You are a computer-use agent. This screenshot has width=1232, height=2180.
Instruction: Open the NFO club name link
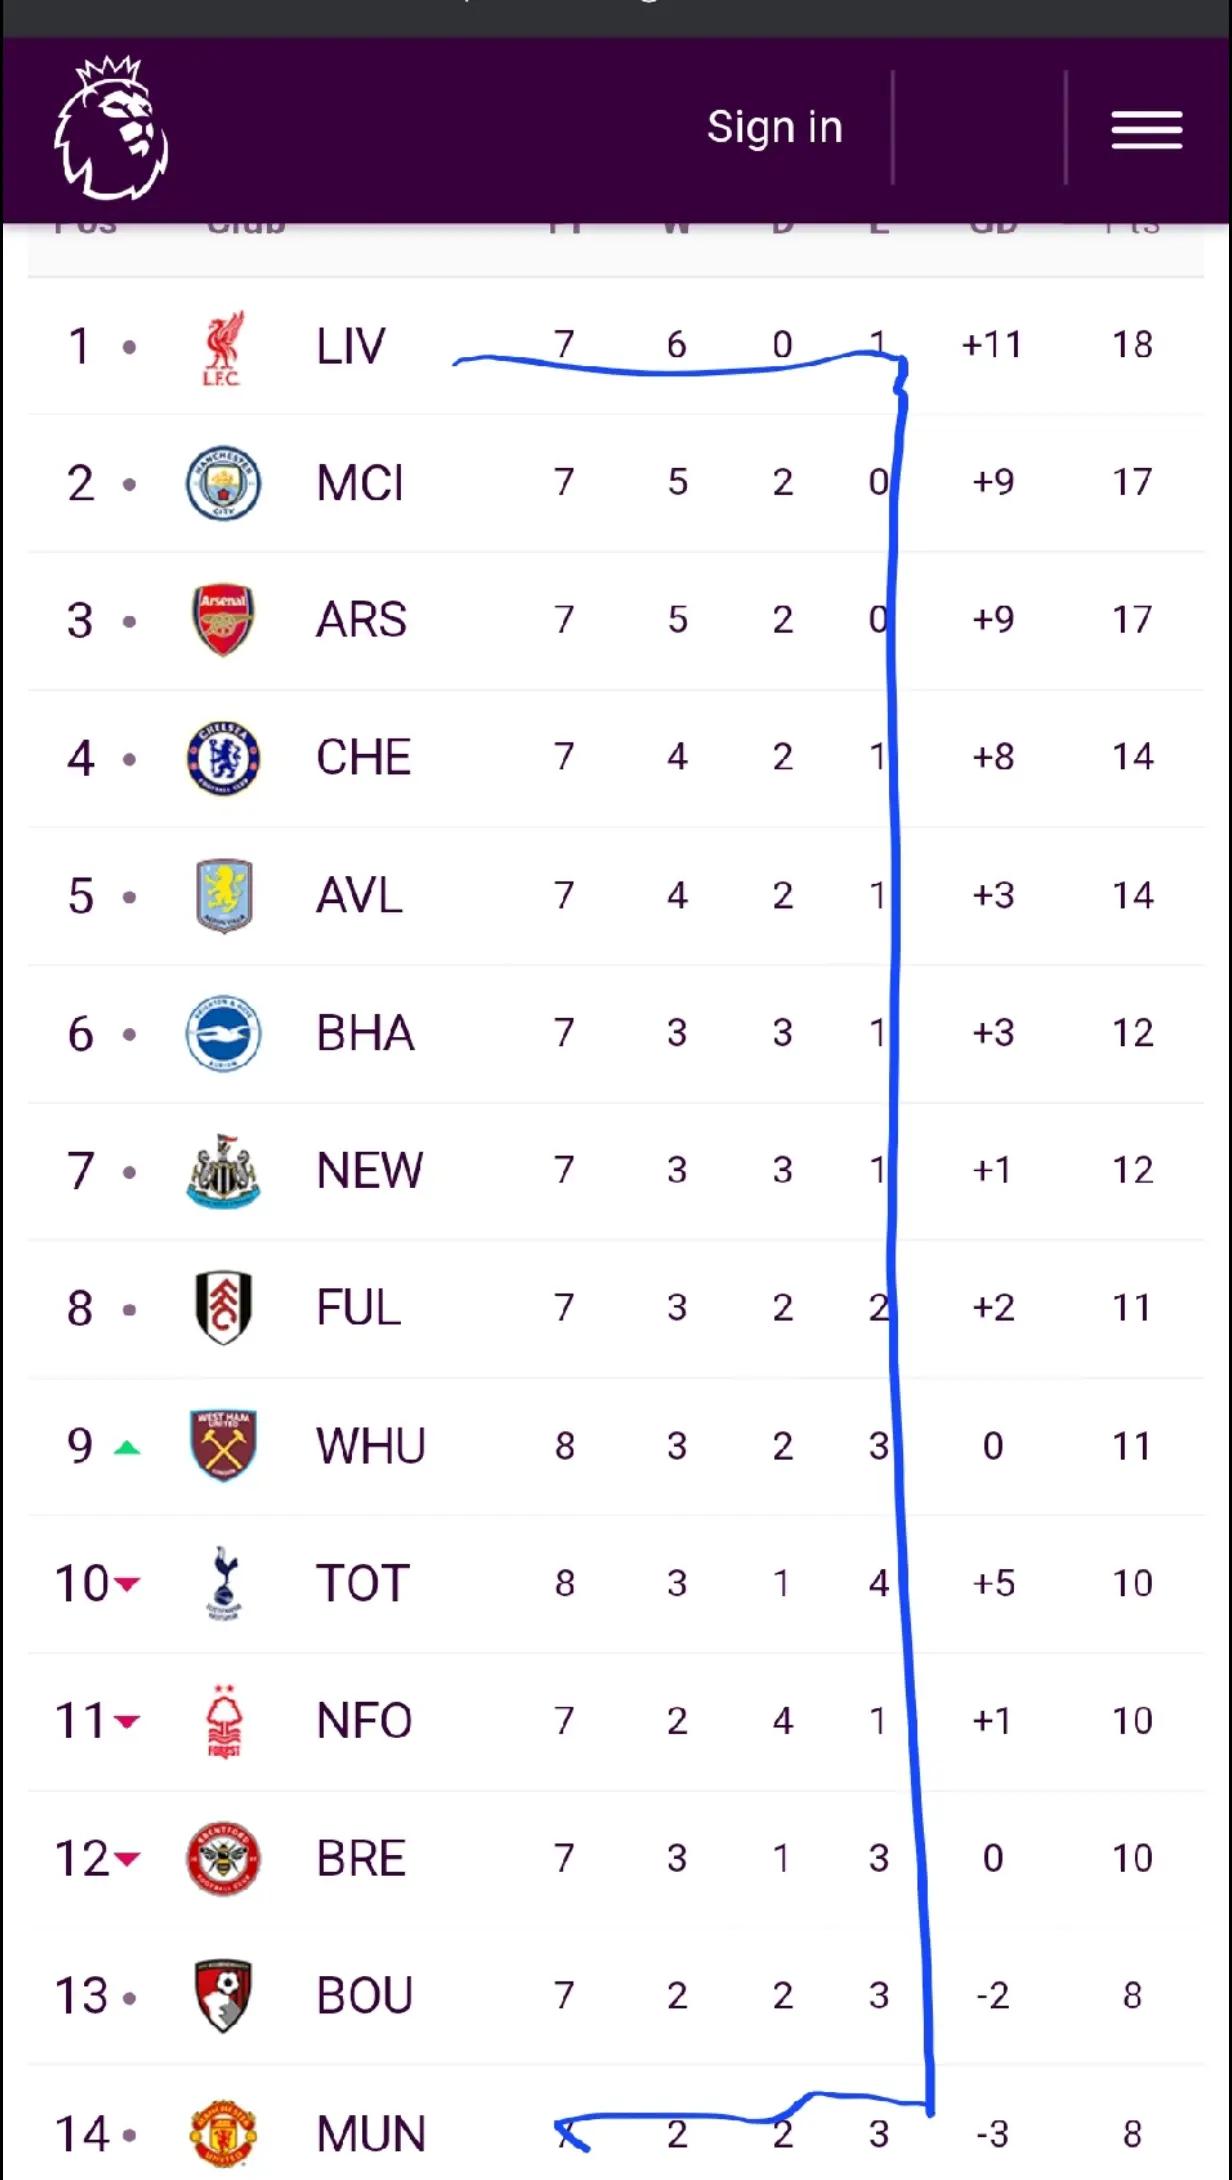pyautogui.click(x=364, y=1721)
